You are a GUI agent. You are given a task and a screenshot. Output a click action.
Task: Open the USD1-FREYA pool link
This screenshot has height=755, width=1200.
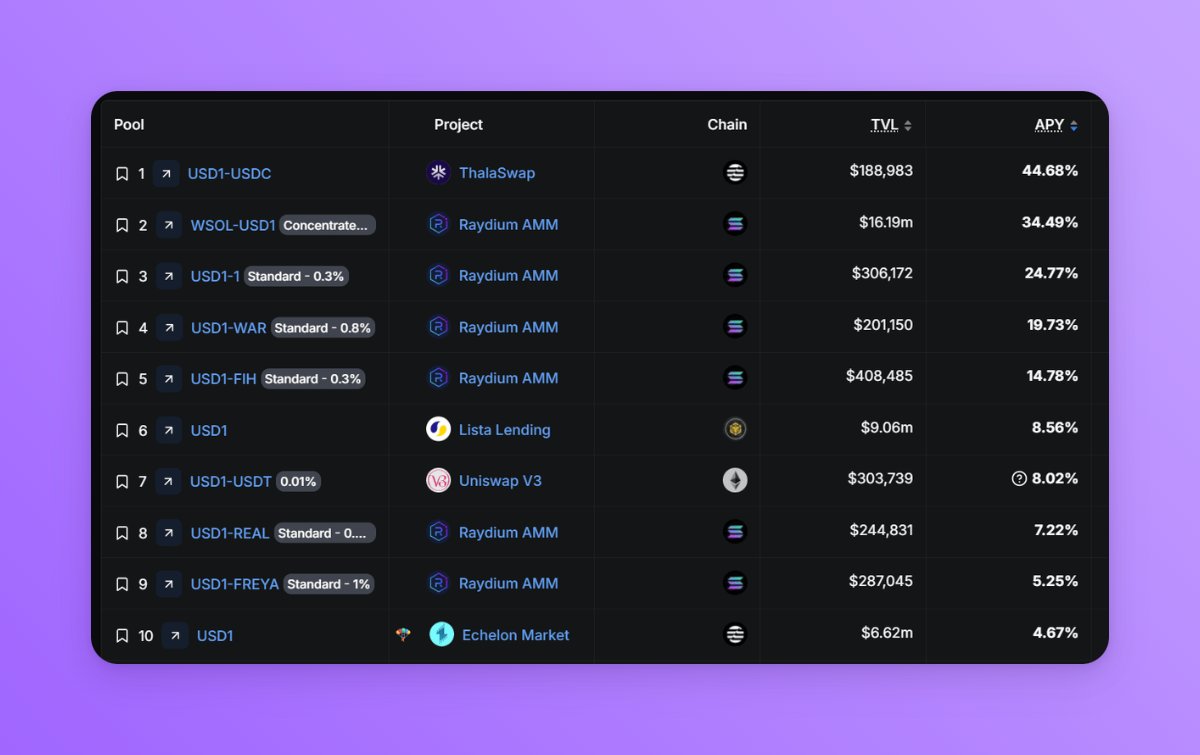click(x=235, y=584)
